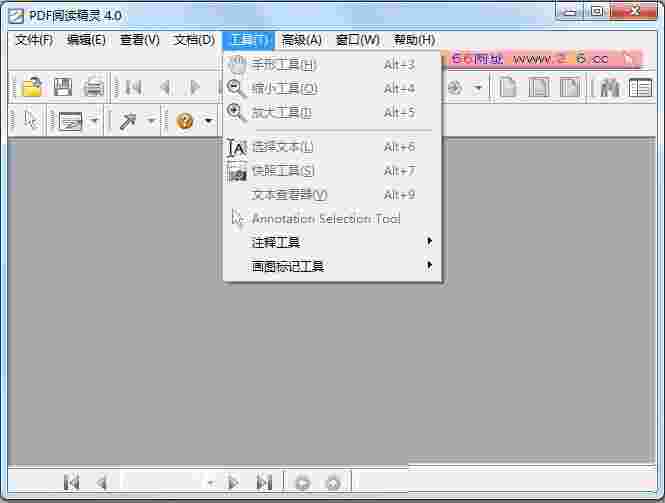Image resolution: width=665 pixels, height=503 pixels.
Task: Open the 文件(F) menu
Action: pyautogui.click(x=34, y=40)
